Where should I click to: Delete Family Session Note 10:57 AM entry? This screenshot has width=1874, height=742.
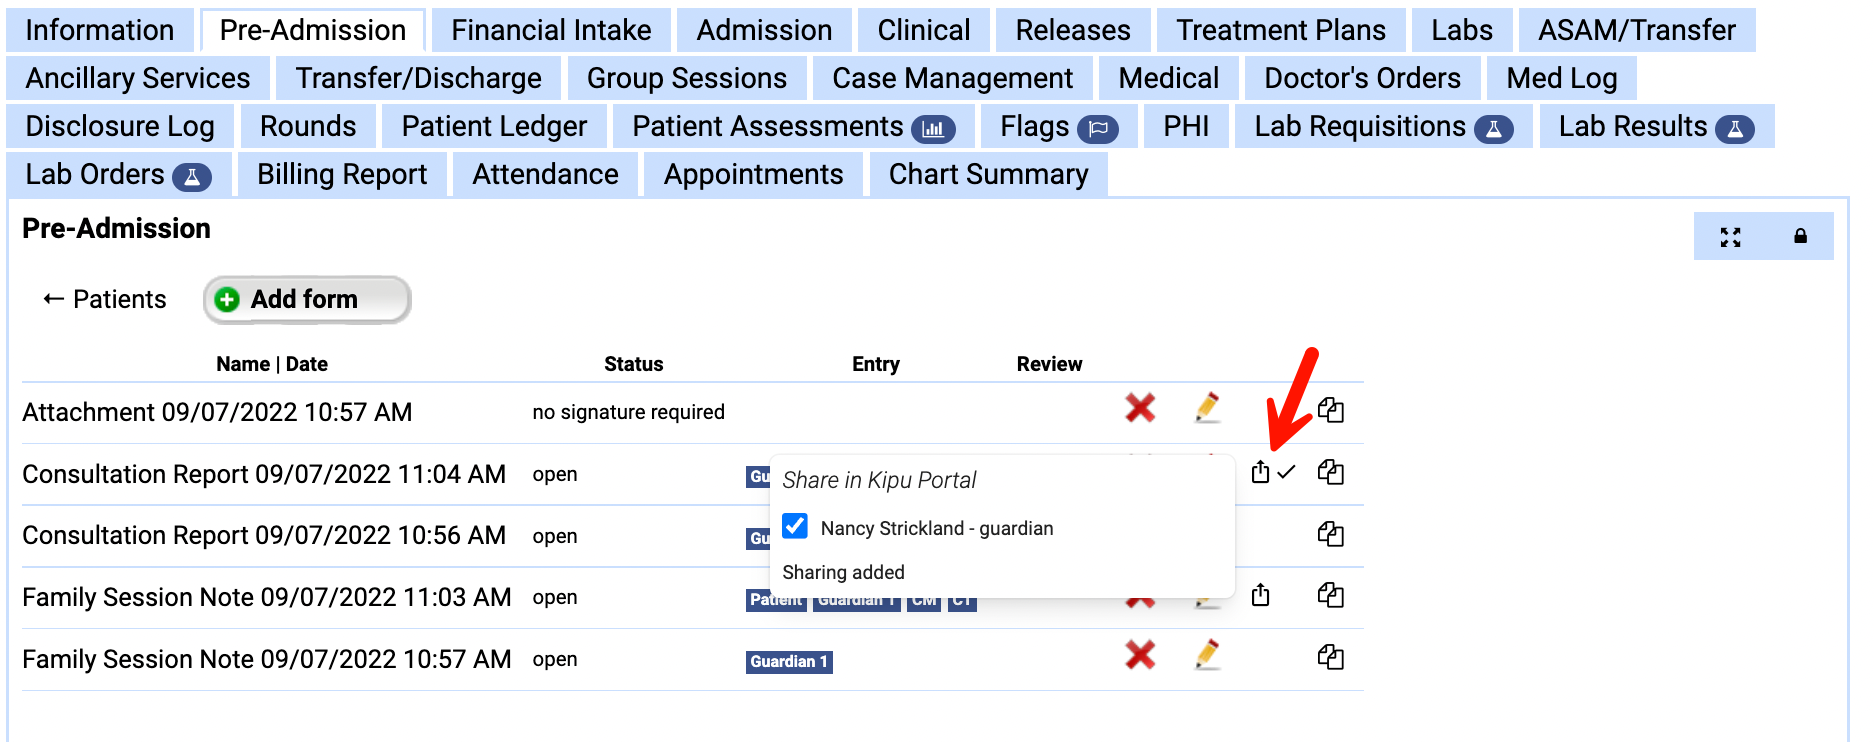pos(1140,655)
